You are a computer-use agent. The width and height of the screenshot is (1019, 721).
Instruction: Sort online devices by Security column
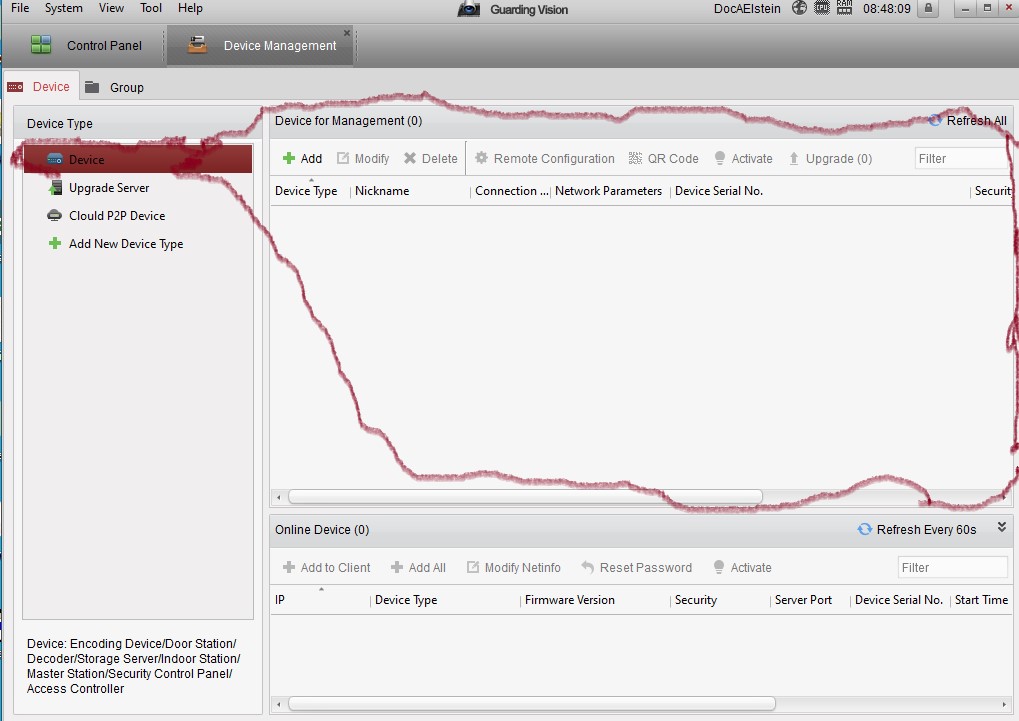695,600
